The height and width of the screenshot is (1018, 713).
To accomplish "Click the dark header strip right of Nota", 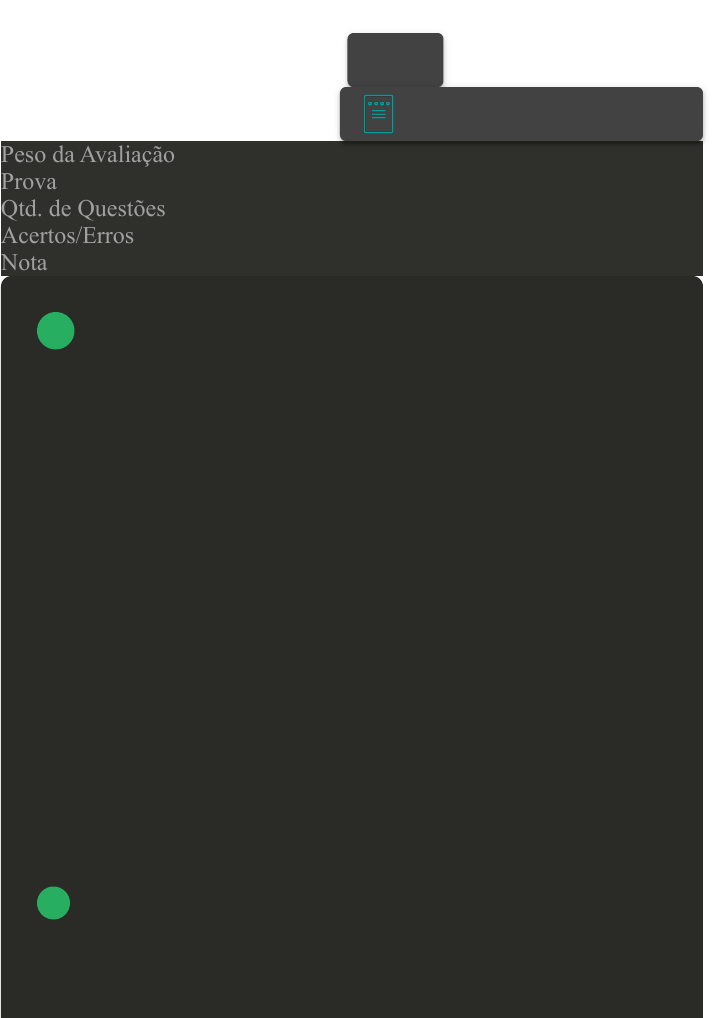I will [375, 263].
